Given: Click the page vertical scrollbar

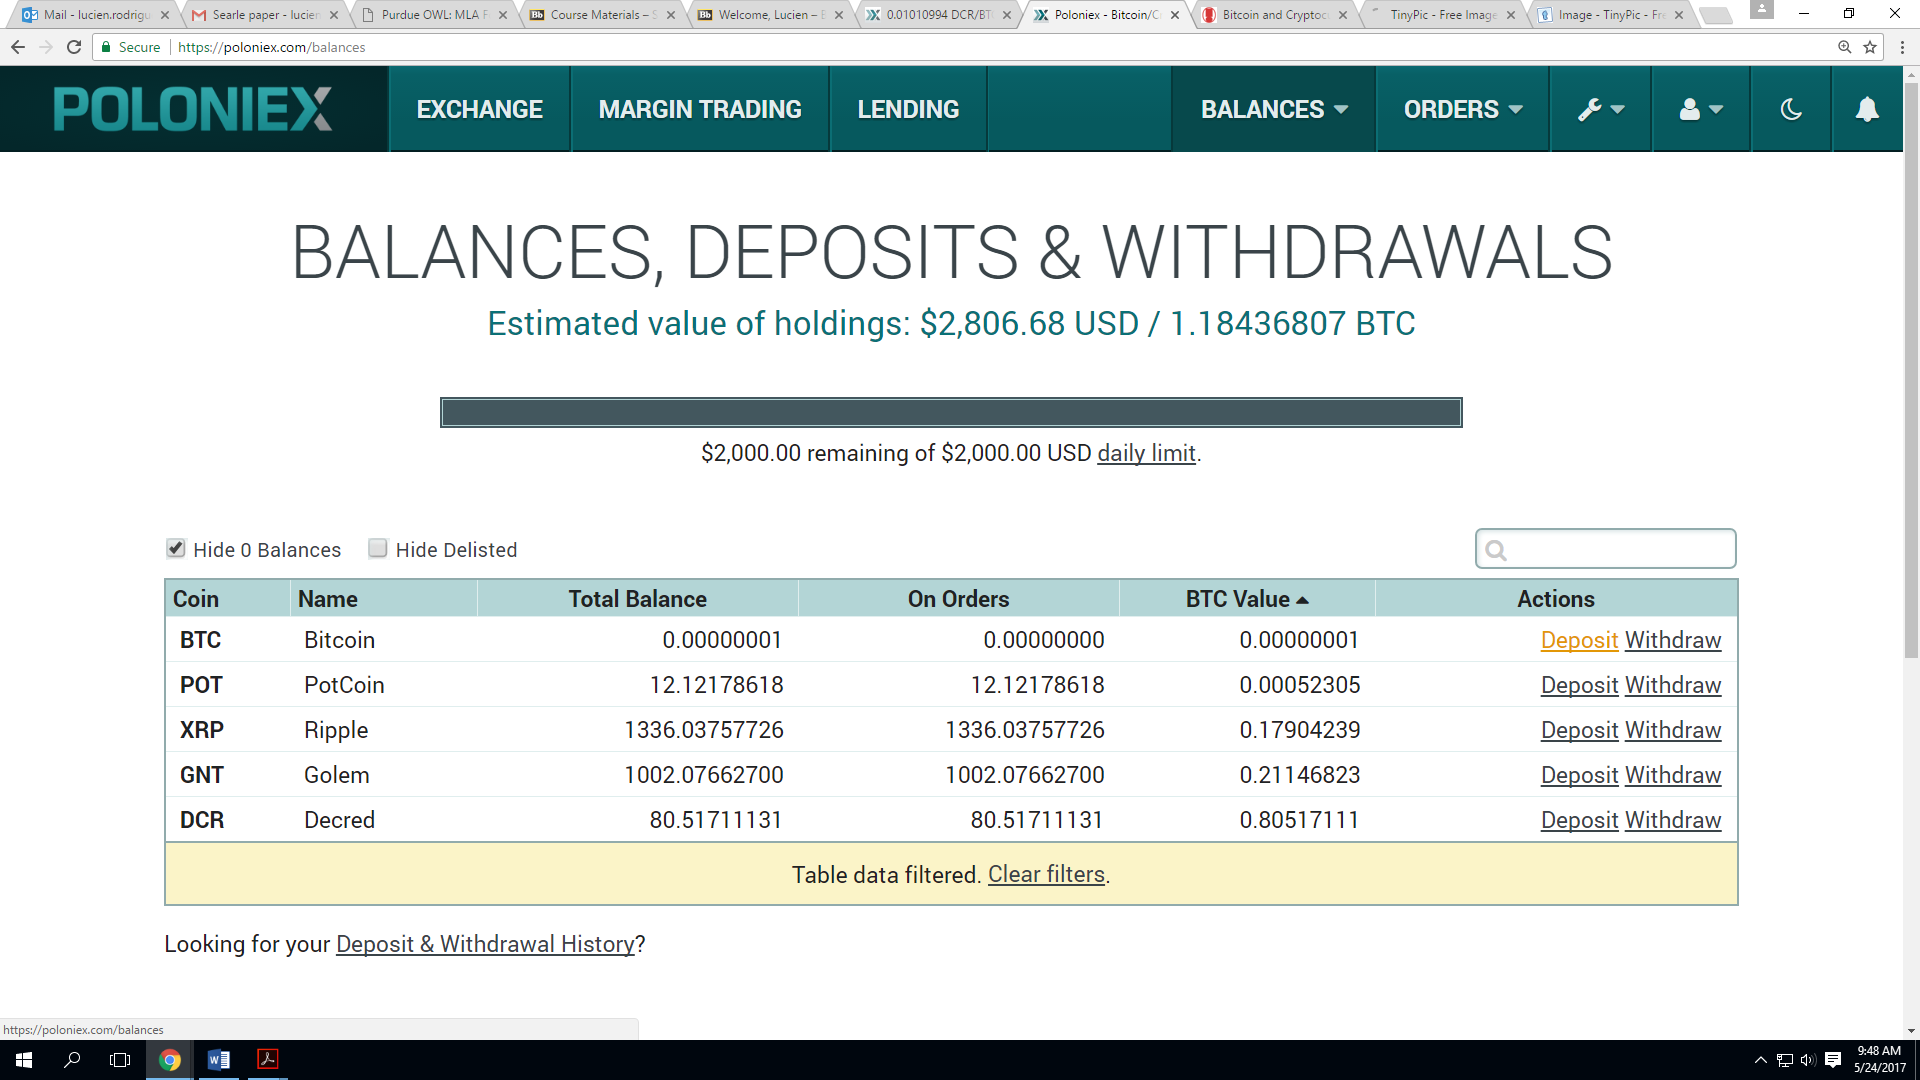Looking at the screenshot, I should pyautogui.click(x=1911, y=370).
